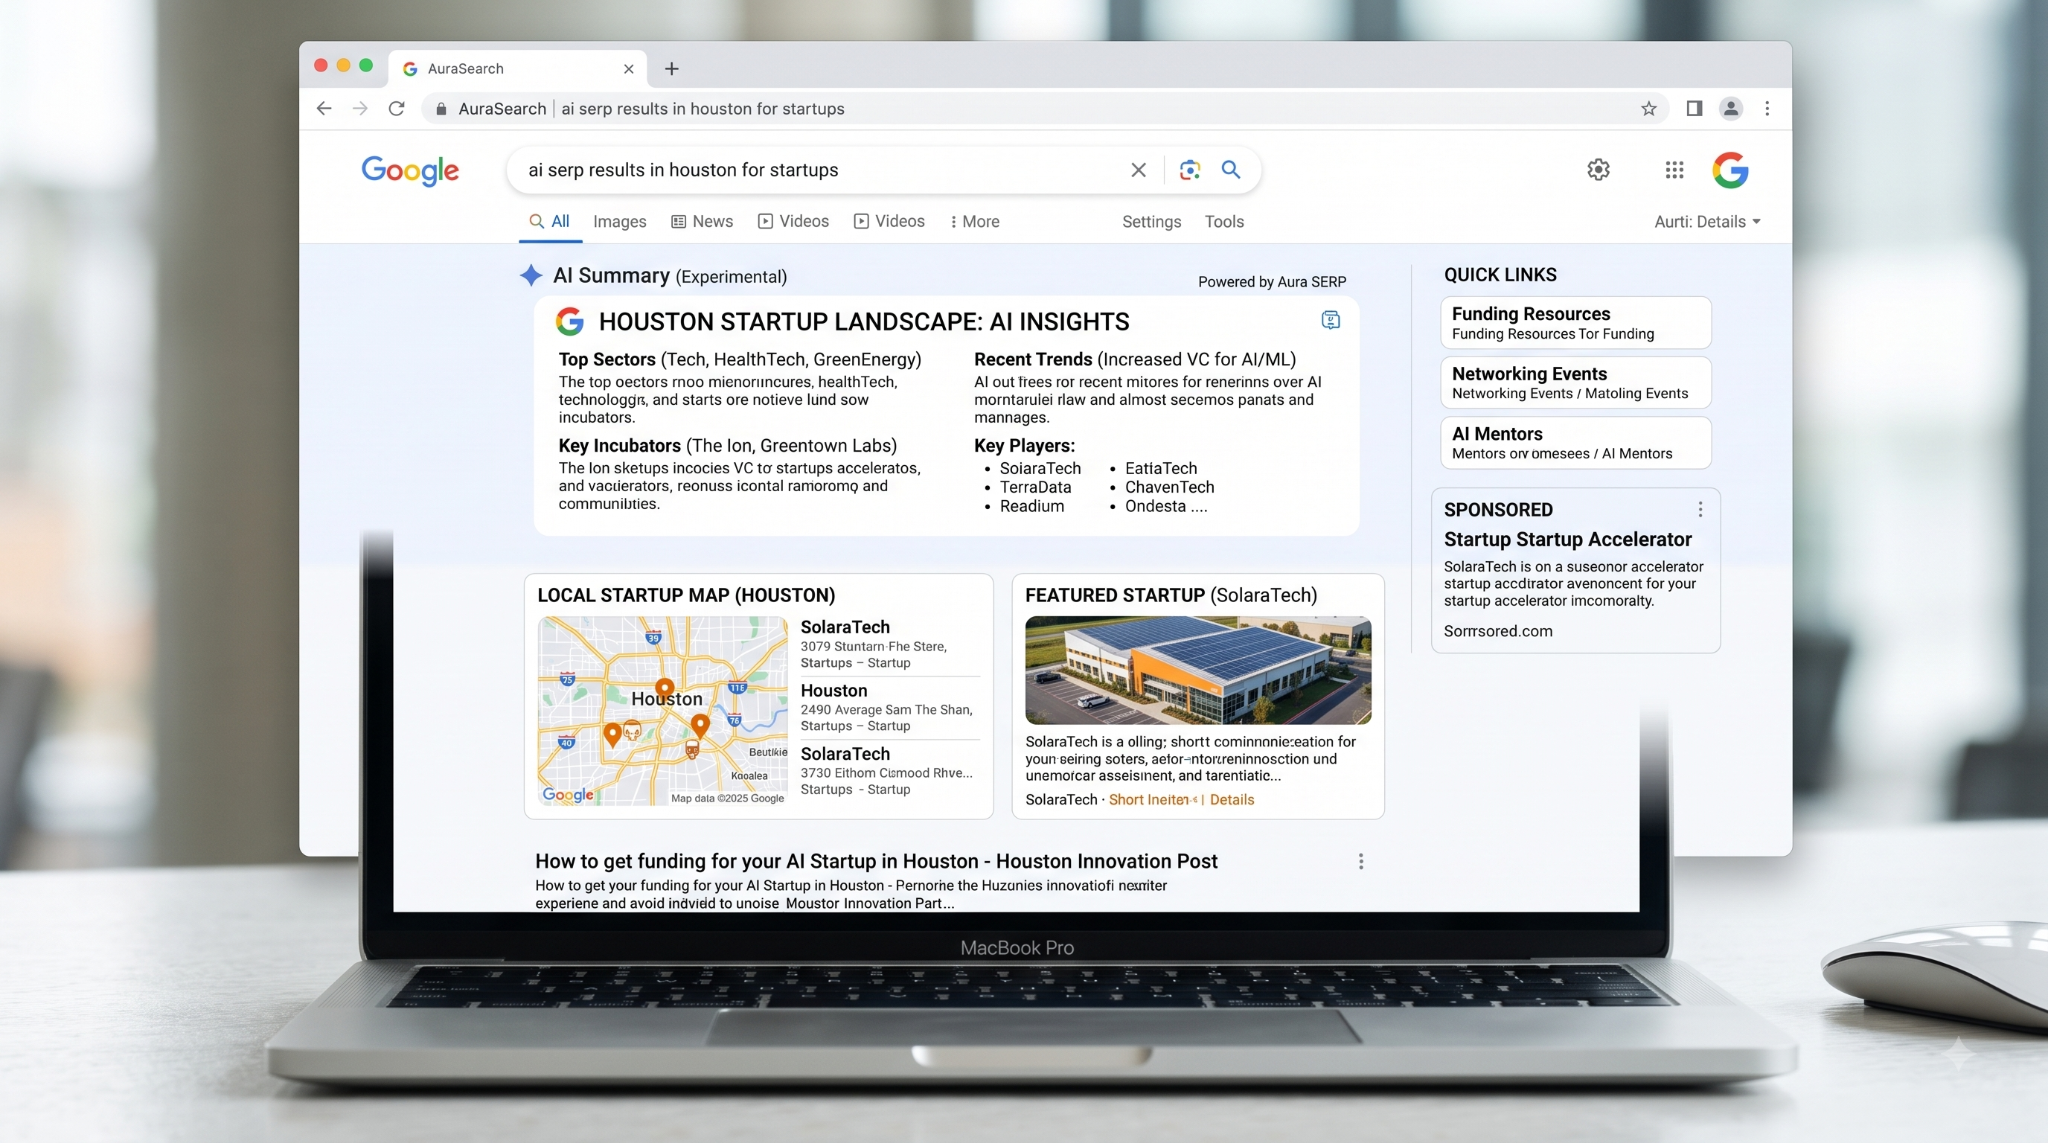
Task: Open the browser three-dot menu
Action: pos(1767,109)
